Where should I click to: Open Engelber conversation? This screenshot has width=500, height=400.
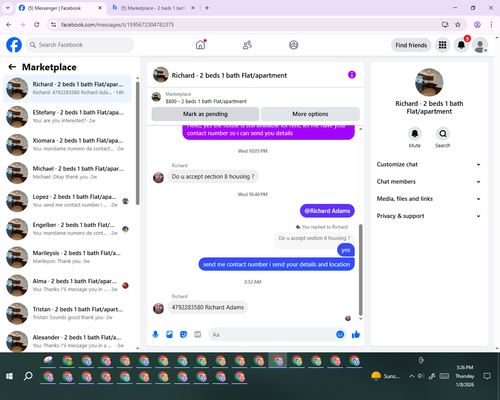point(67,229)
